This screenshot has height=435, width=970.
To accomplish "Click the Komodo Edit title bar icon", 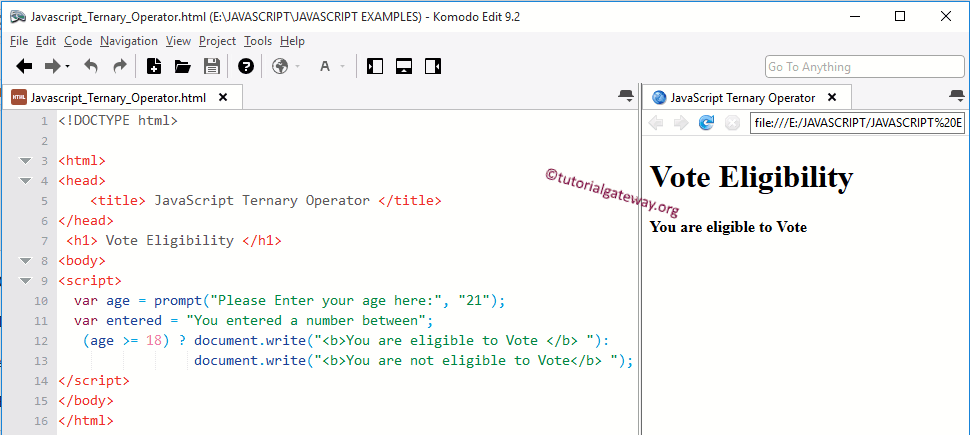I will pos(17,17).
